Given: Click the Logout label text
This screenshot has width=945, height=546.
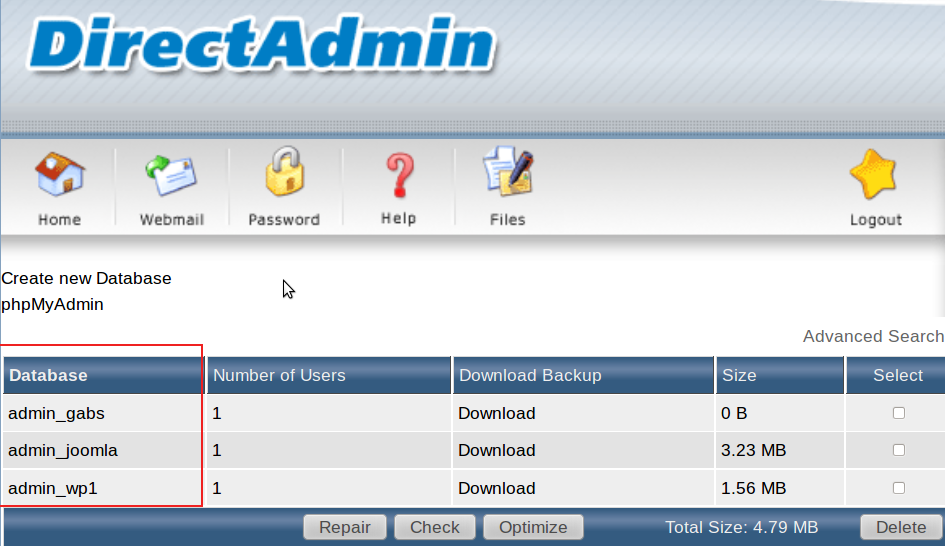Looking at the screenshot, I should tap(876, 220).
